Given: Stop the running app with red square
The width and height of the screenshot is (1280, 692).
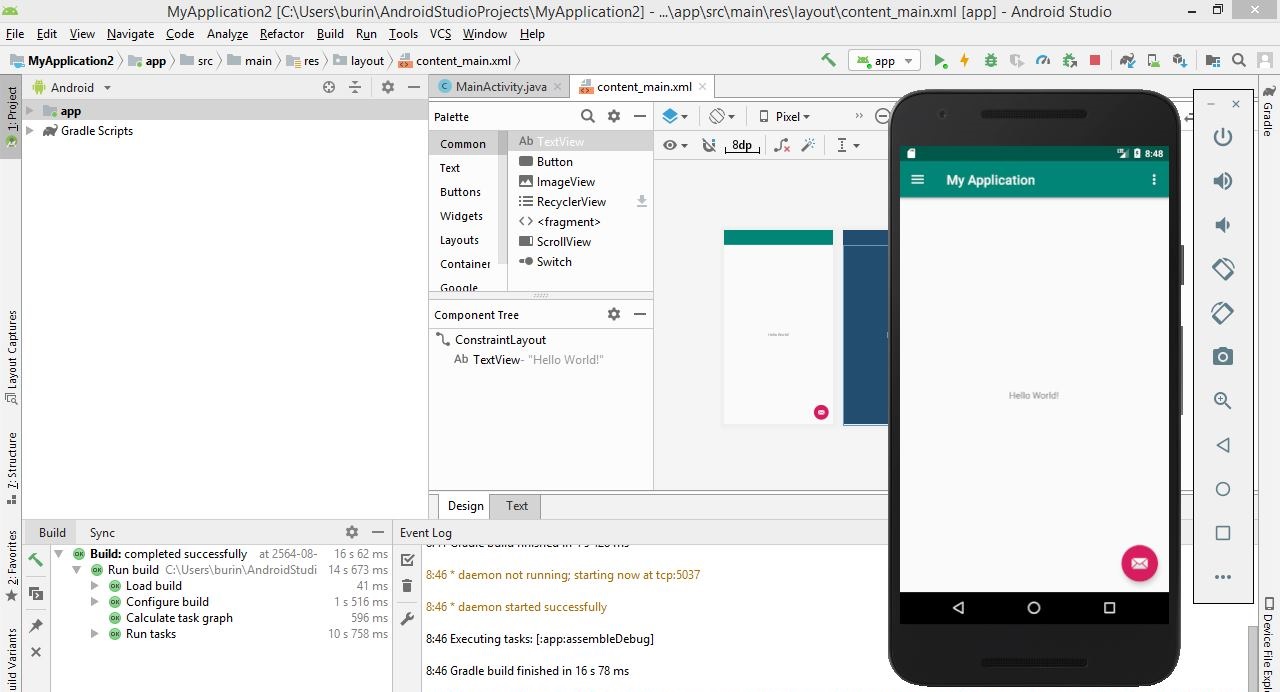Looking at the screenshot, I should tap(1095, 61).
